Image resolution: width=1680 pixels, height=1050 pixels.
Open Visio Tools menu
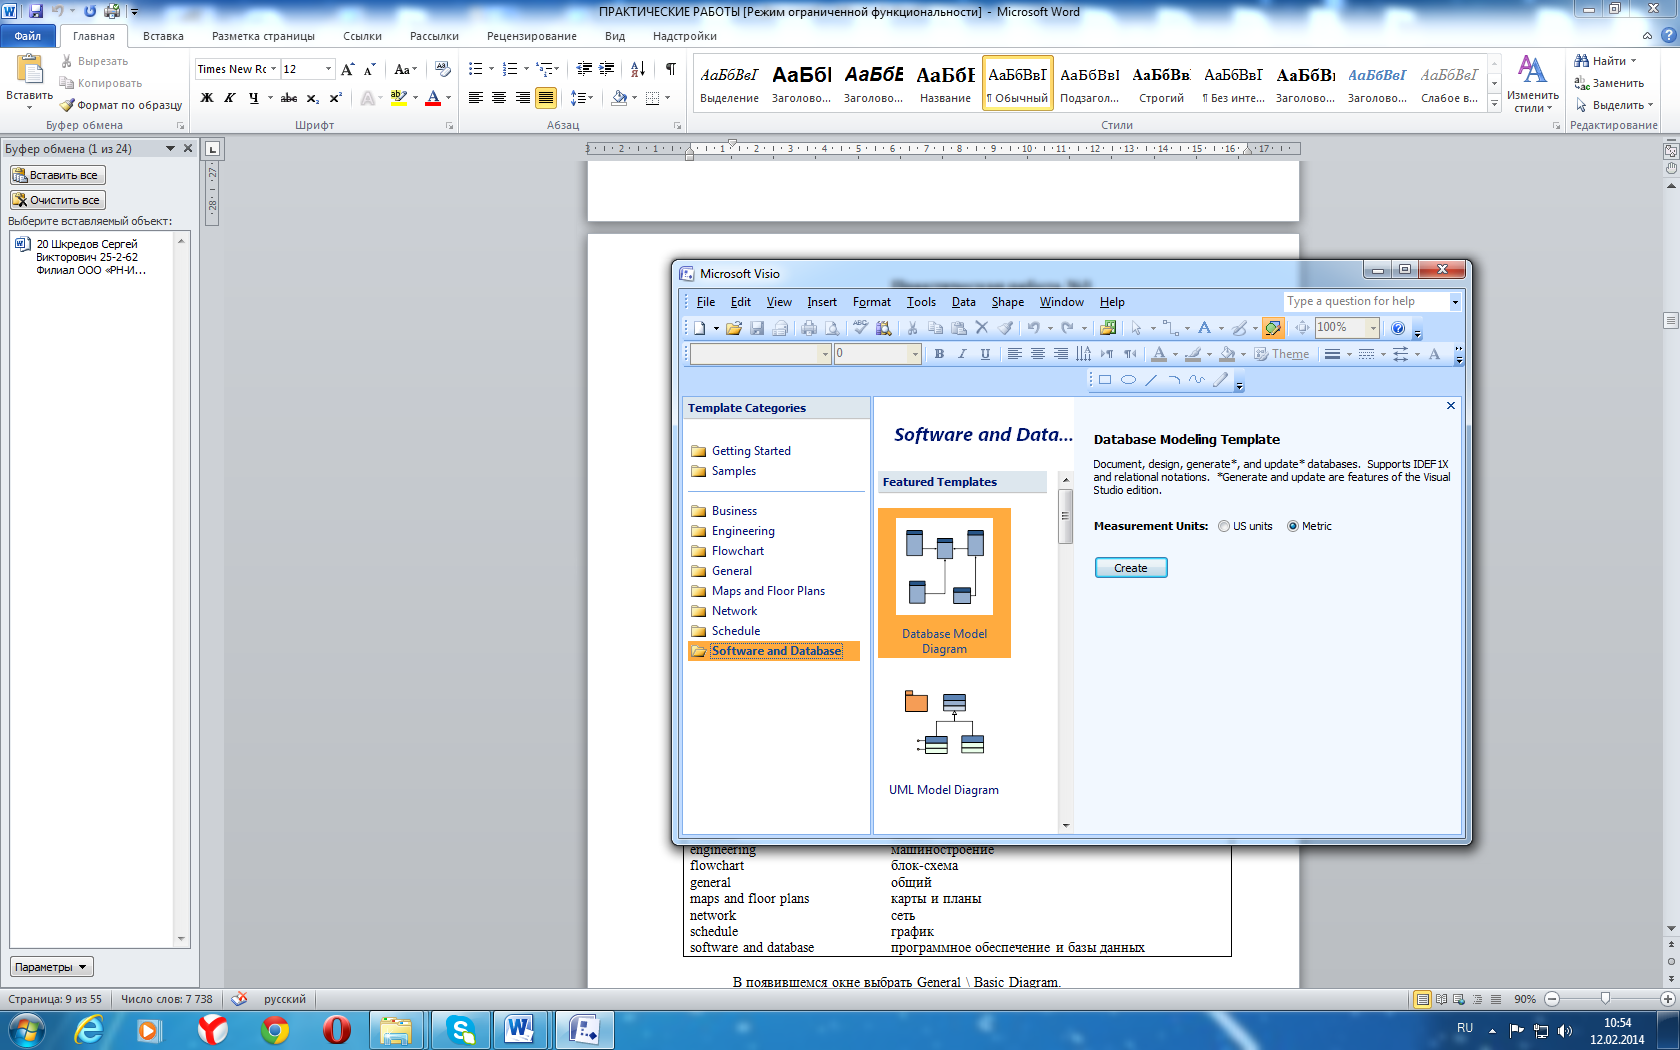921,302
